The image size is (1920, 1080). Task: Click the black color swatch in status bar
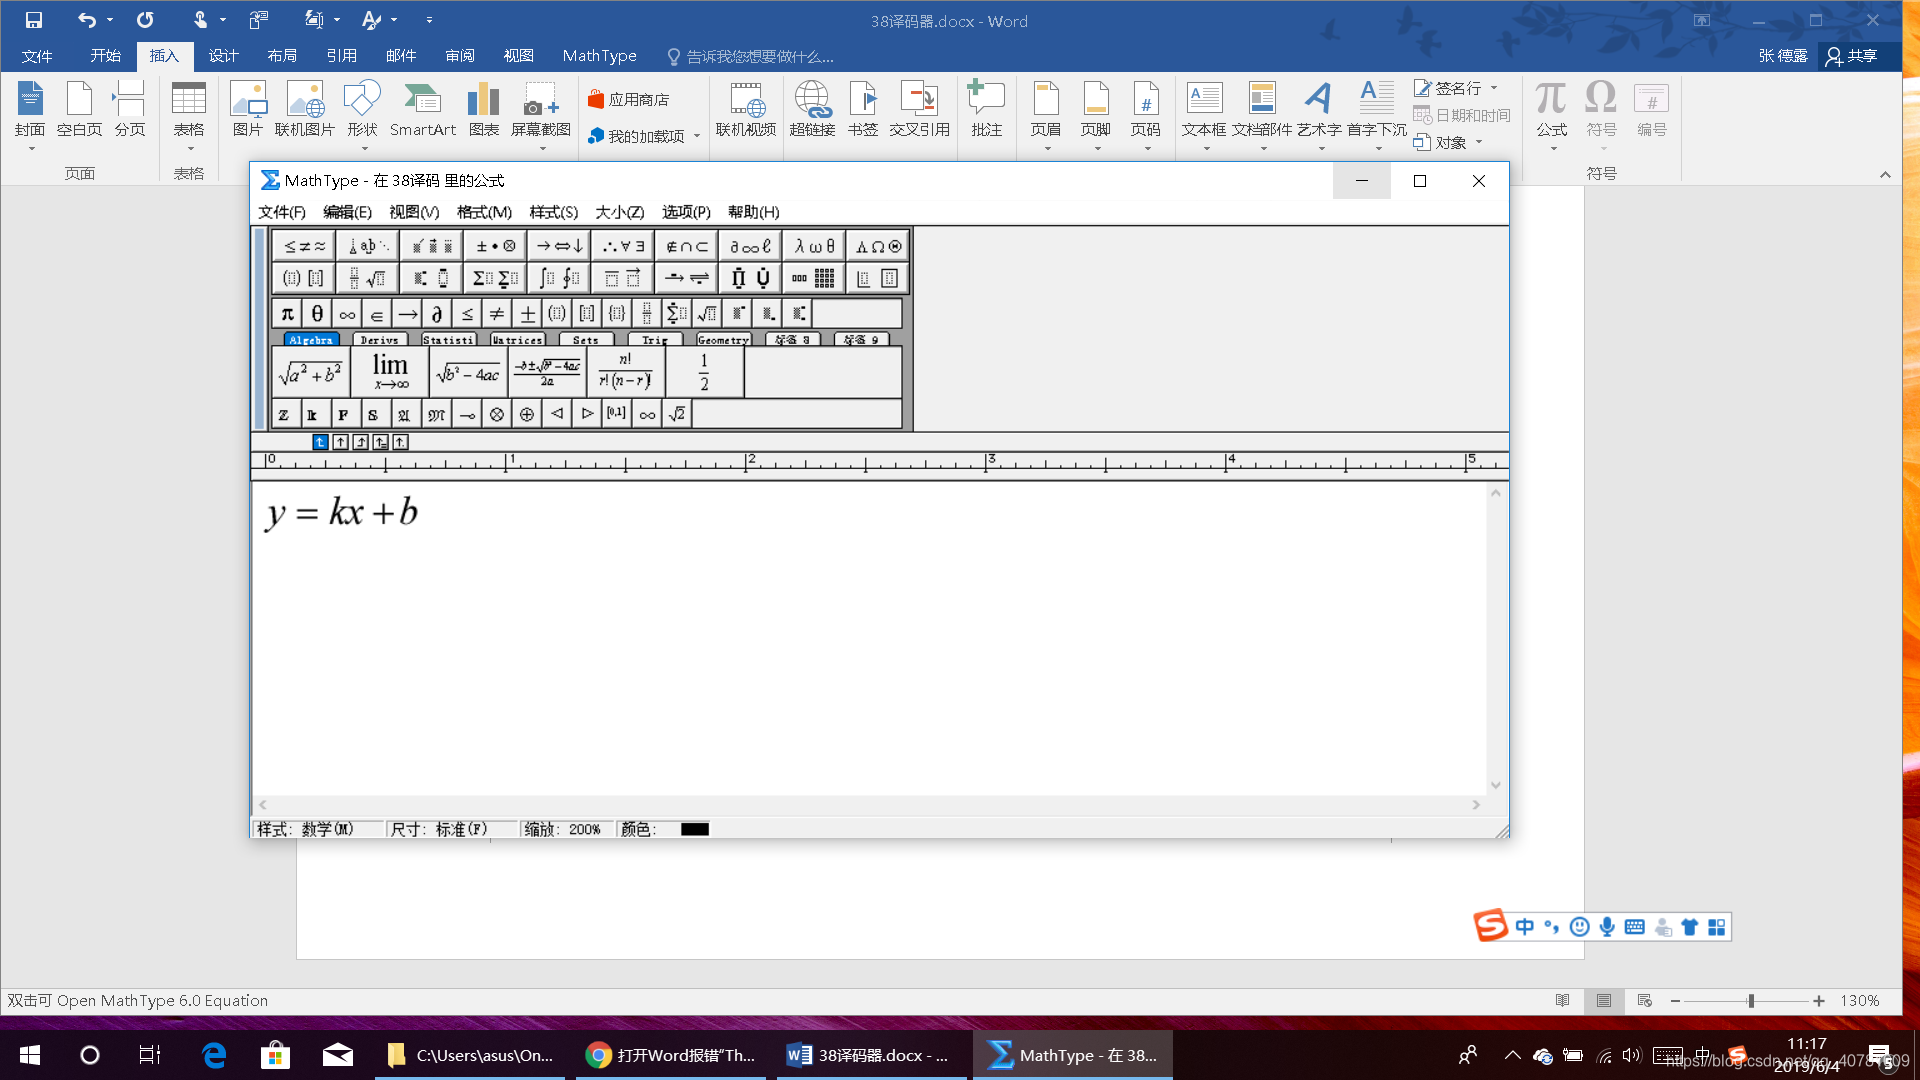pyautogui.click(x=694, y=829)
